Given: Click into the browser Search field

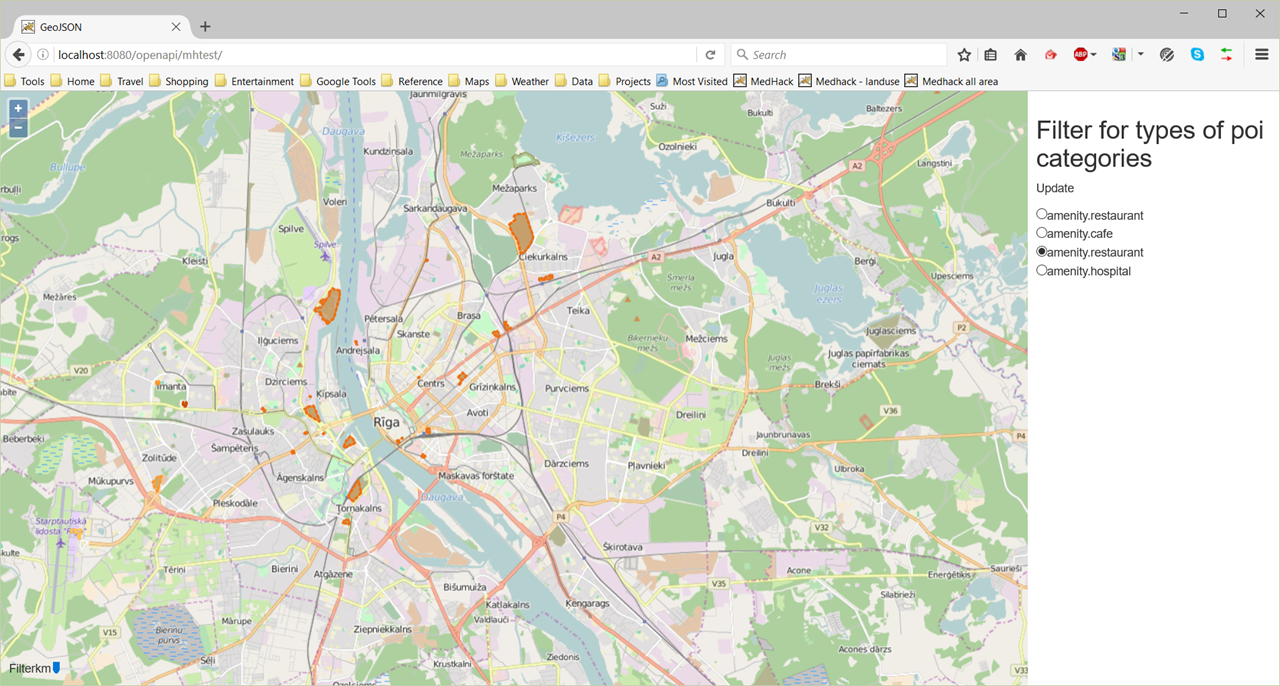Looking at the screenshot, I should point(840,55).
